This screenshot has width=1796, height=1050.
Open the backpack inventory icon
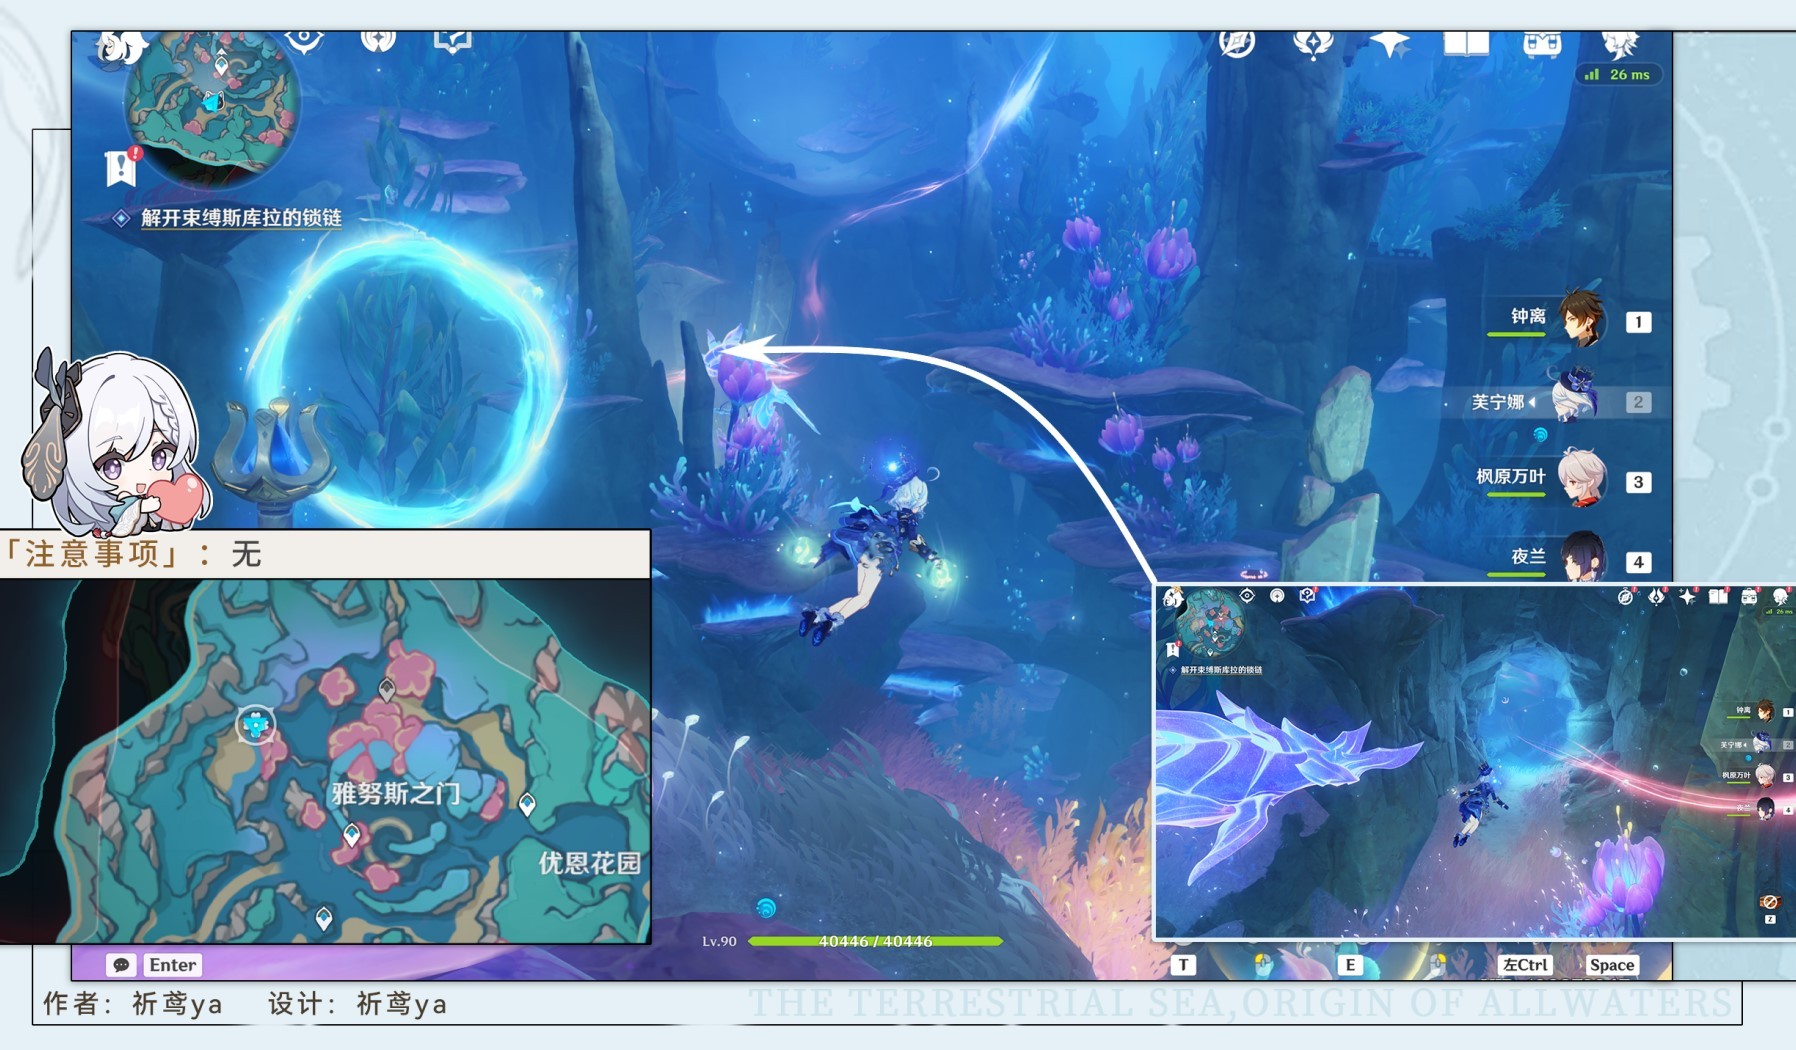click(1541, 44)
